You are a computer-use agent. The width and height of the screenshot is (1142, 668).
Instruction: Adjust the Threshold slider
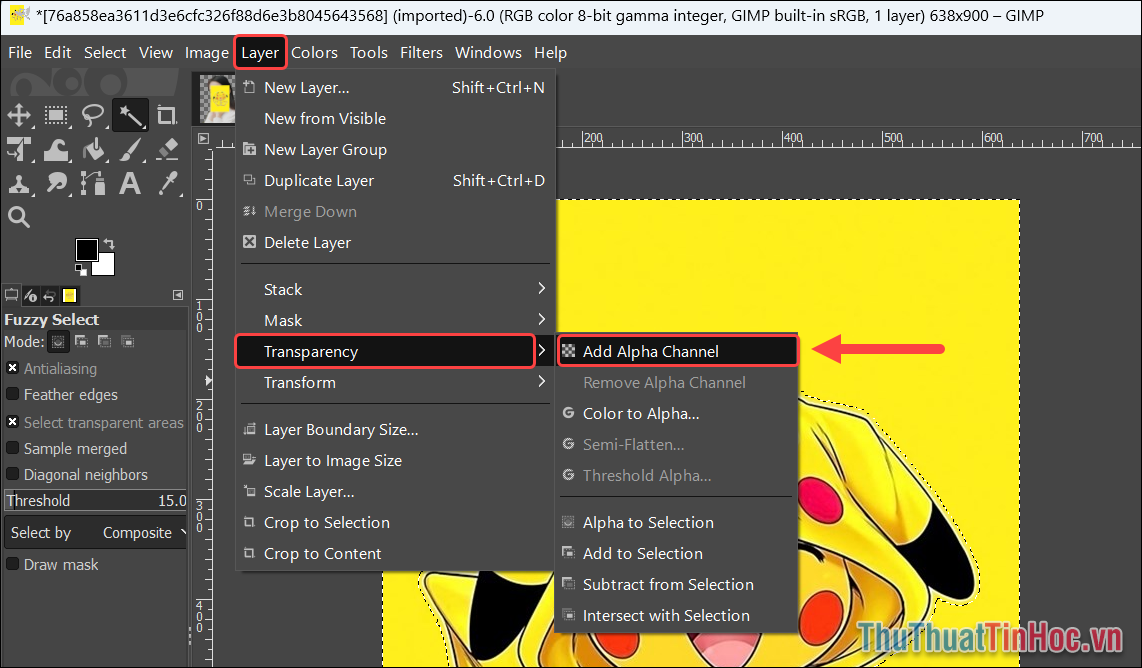96,500
